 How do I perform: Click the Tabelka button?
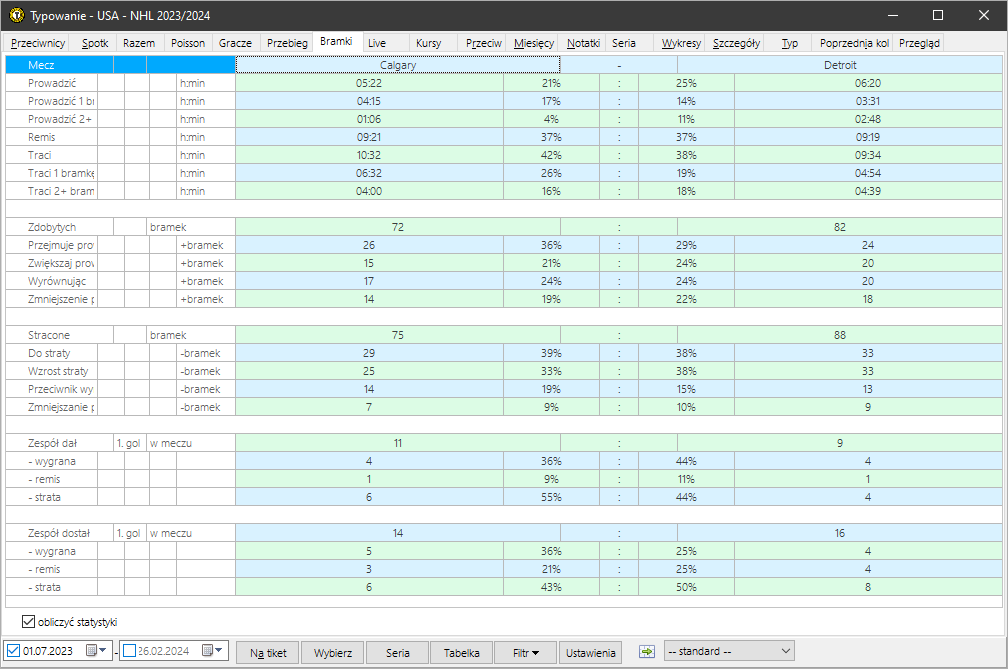pos(461,653)
